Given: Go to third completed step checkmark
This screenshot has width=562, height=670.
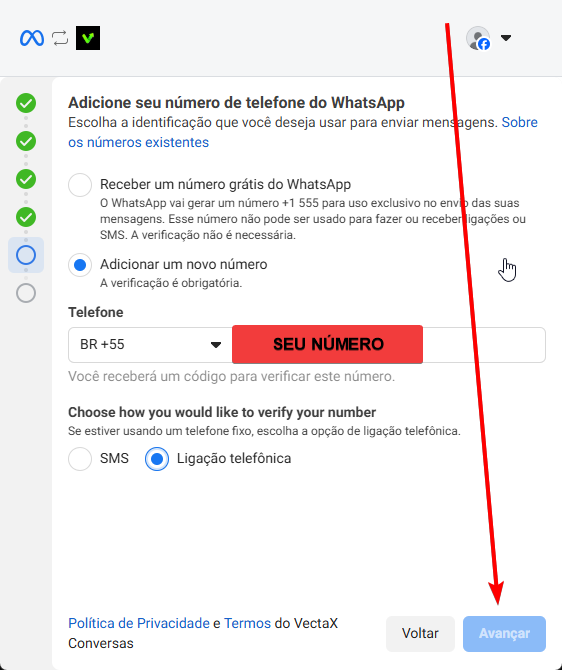Looking at the screenshot, I should [26, 179].
